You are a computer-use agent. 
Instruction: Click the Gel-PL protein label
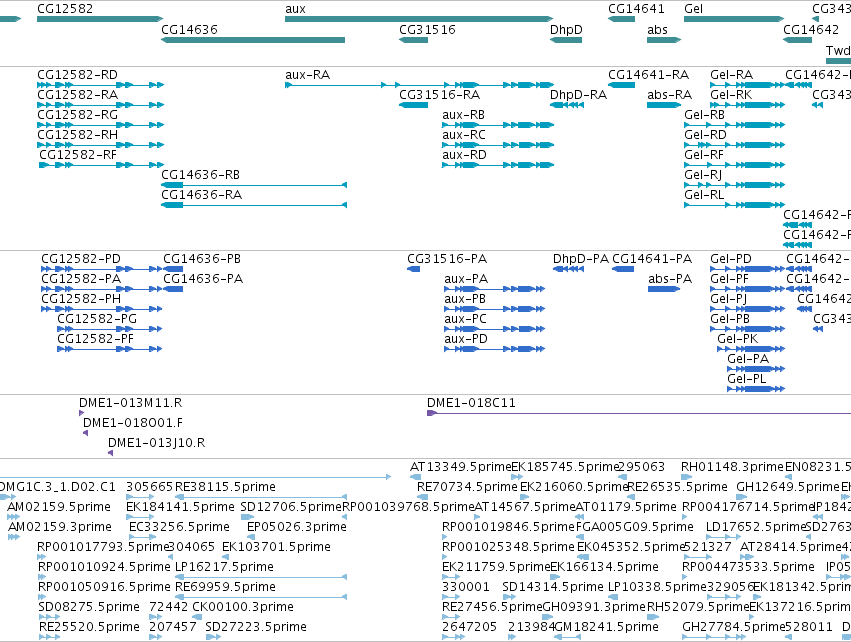tap(747, 379)
